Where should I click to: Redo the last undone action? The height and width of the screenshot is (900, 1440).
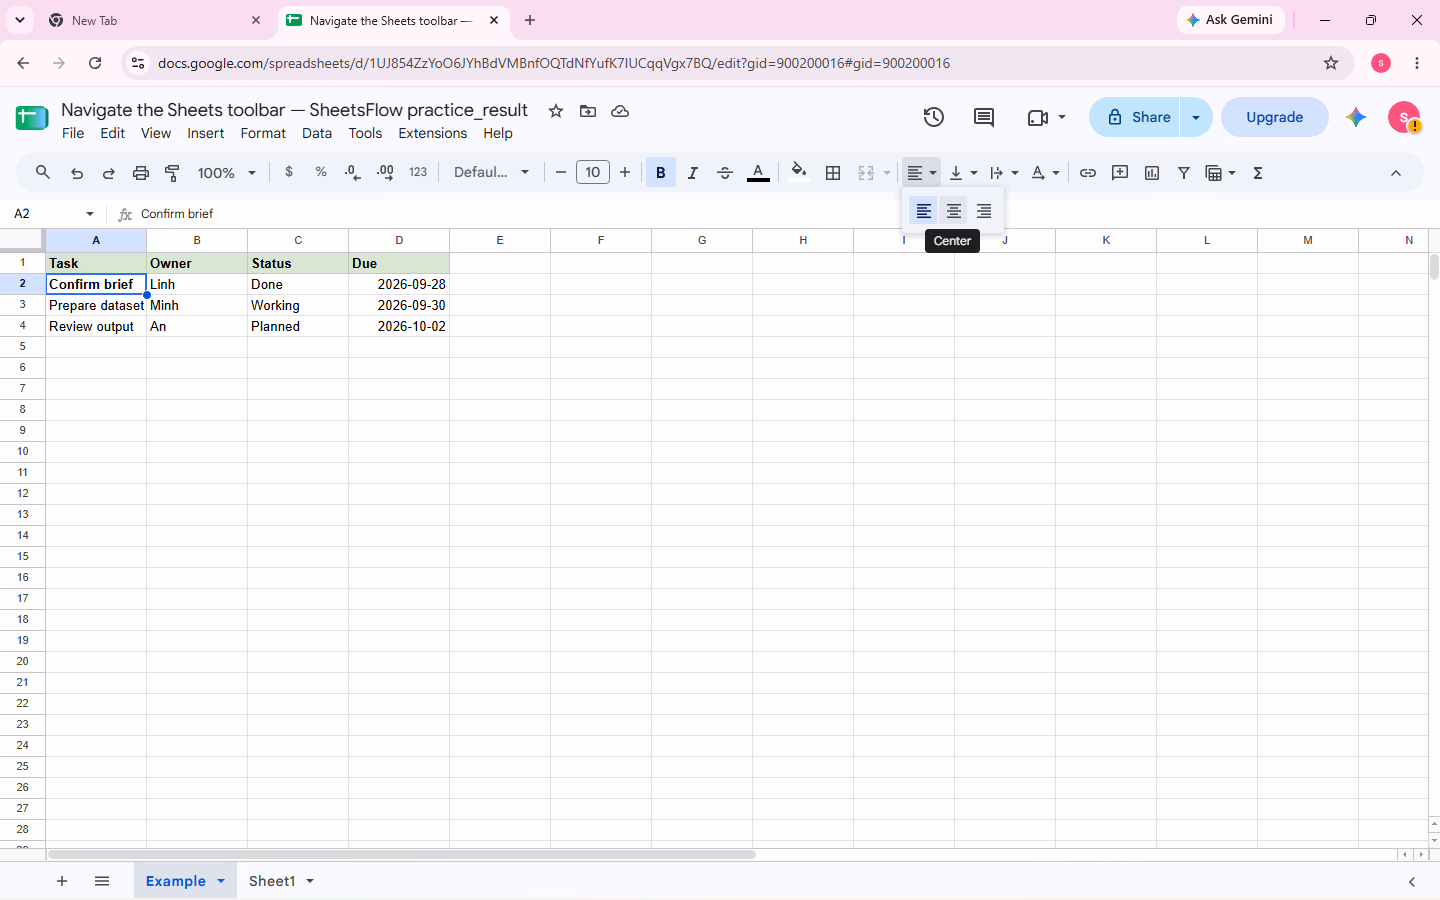point(109,173)
